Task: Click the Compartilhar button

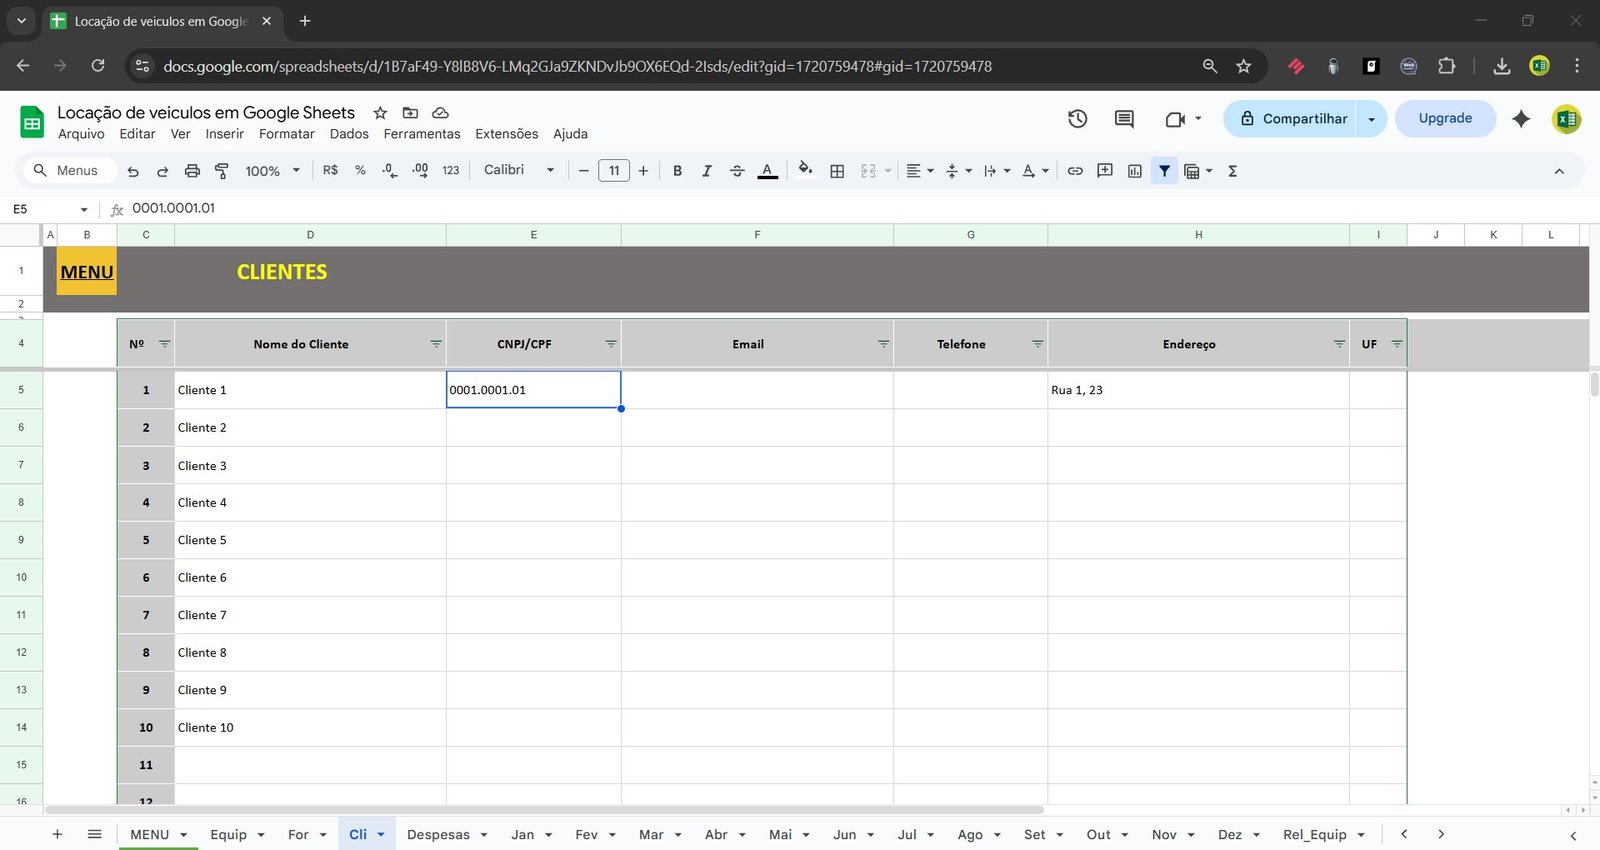Action: click(x=1292, y=119)
